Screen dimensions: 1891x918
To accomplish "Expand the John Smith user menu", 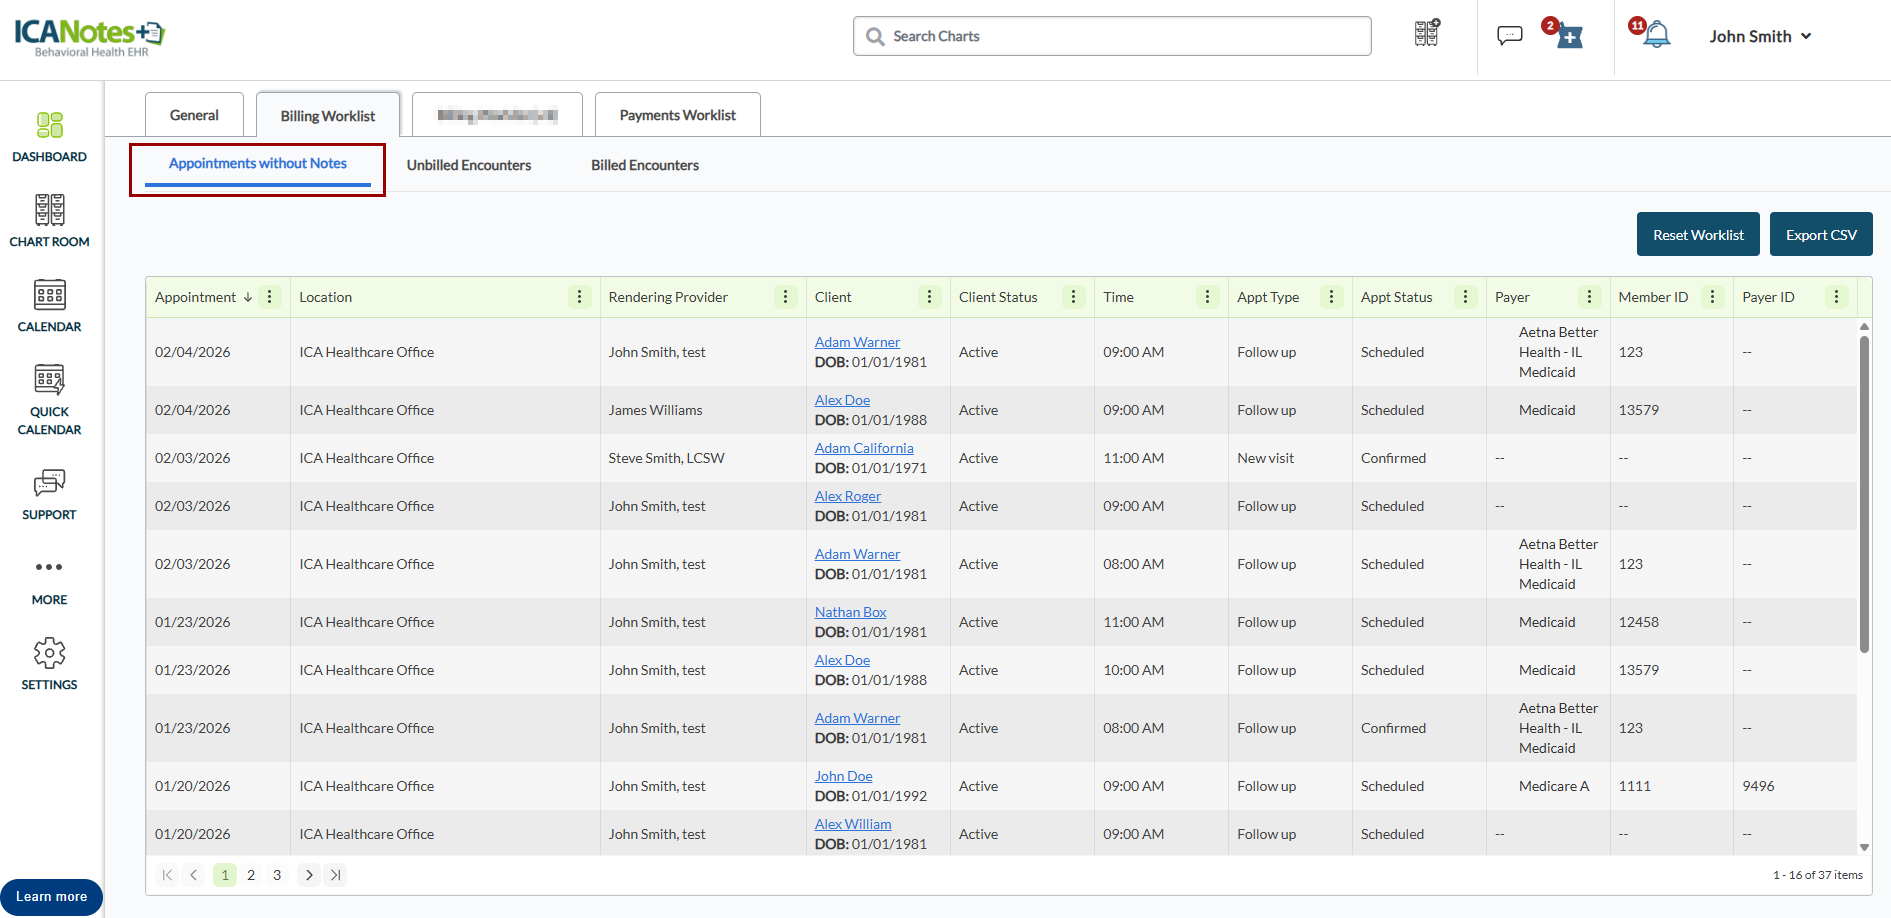I will pos(1759,36).
